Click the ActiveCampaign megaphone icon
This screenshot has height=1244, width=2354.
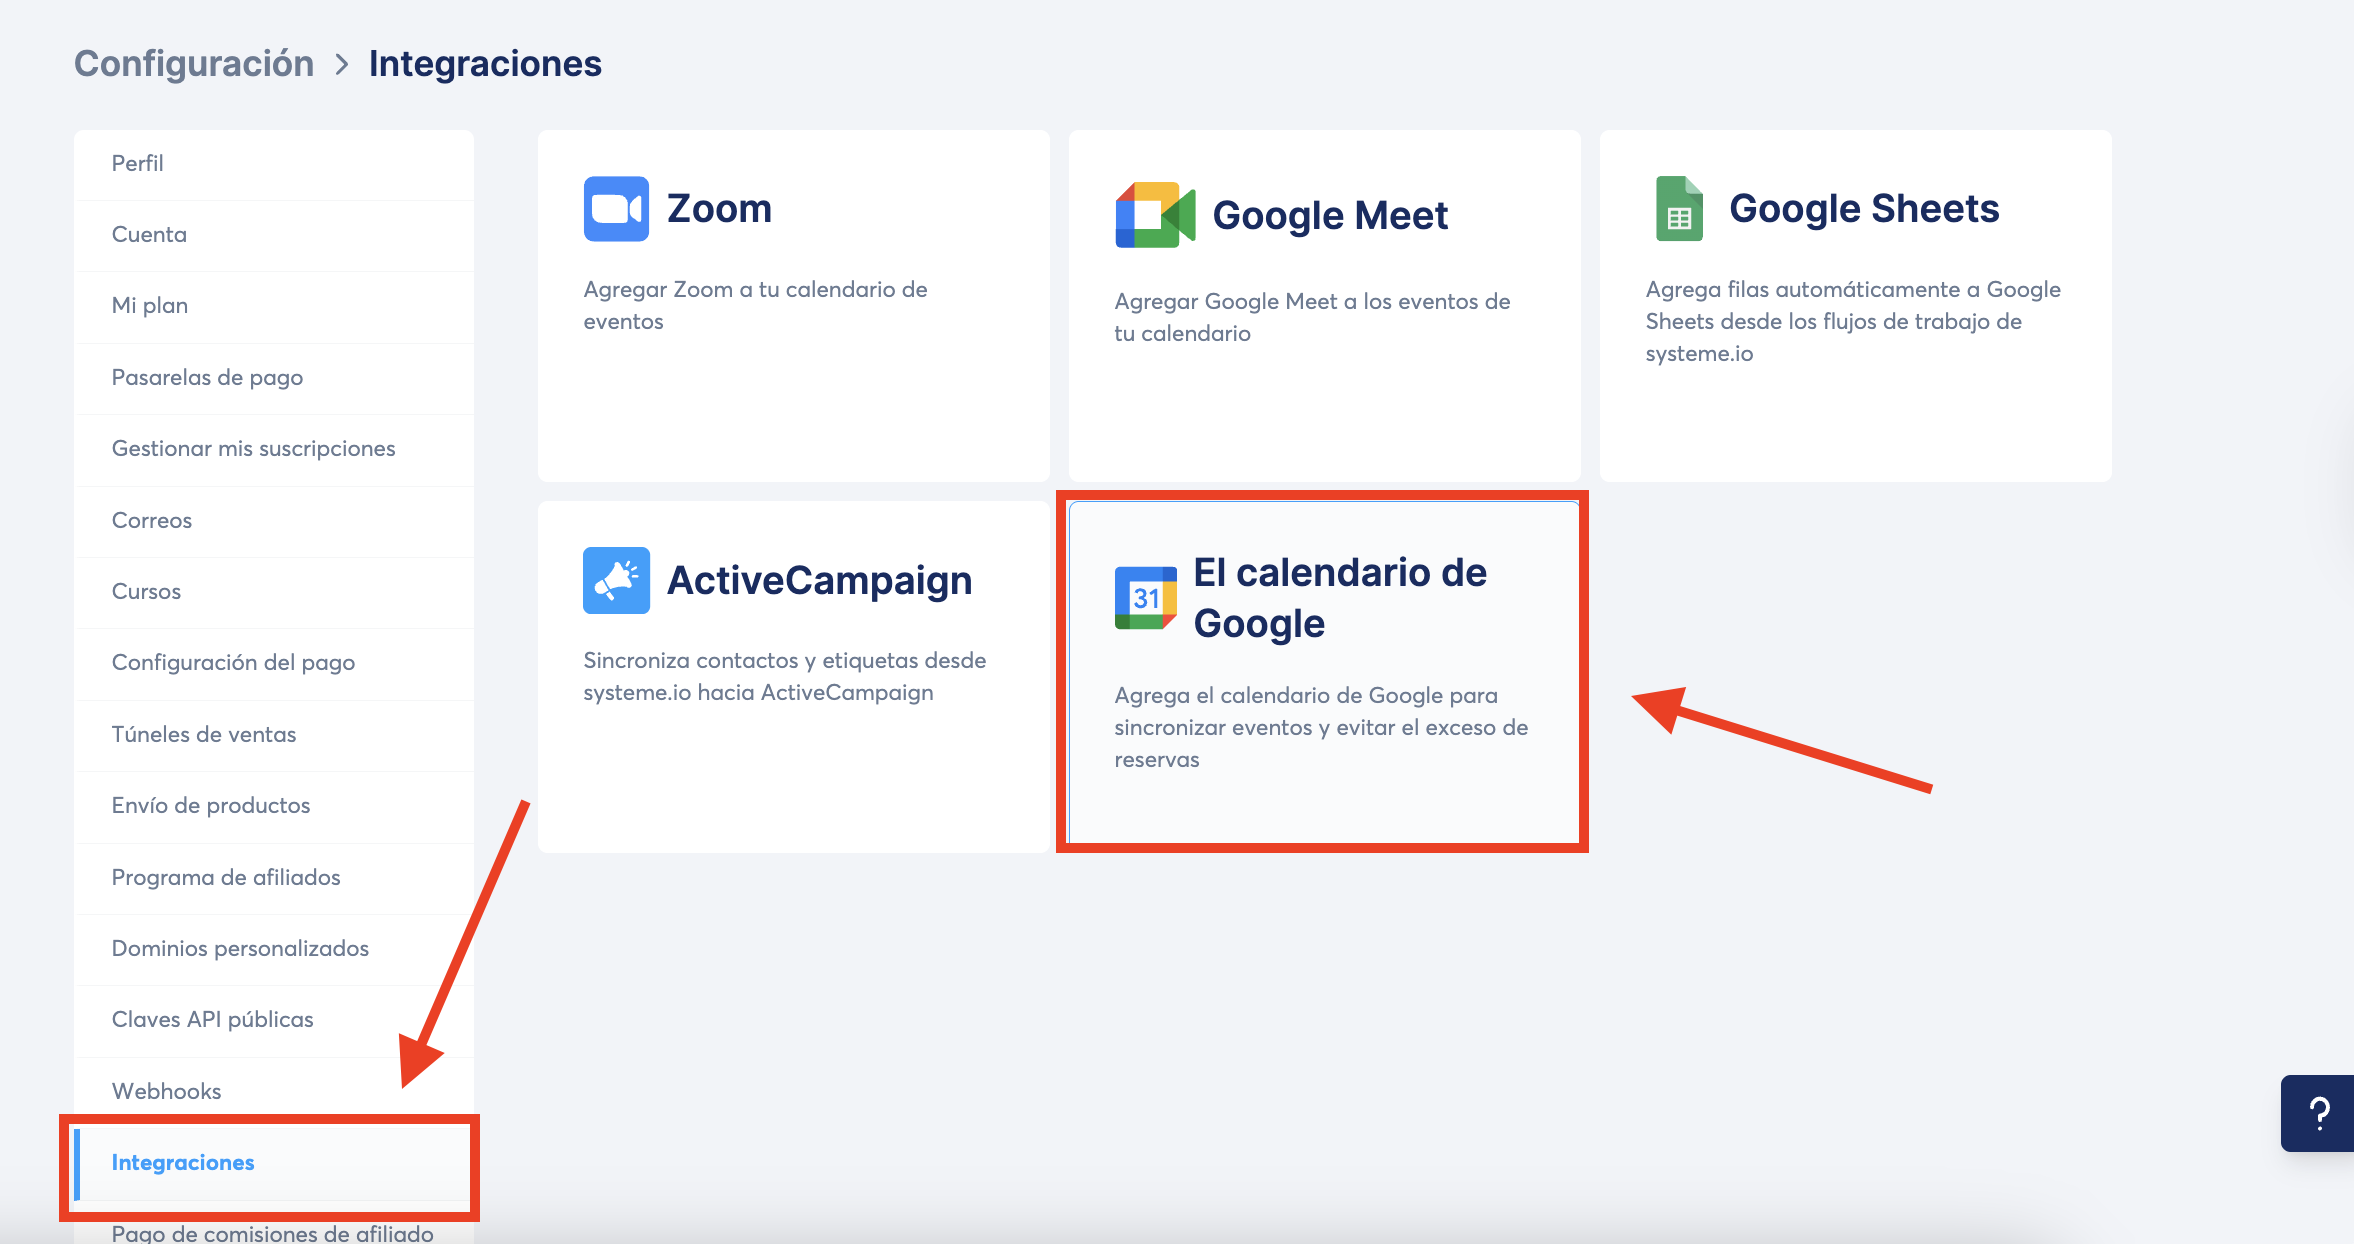pos(616,580)
